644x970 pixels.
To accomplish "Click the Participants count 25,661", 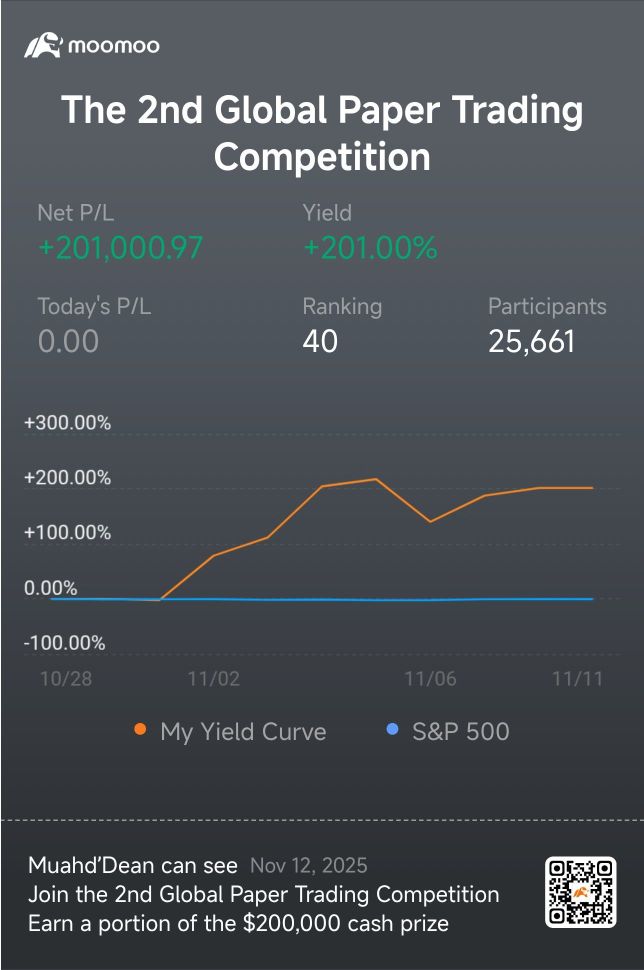I will pyautogui.click(x=531, y=342).
